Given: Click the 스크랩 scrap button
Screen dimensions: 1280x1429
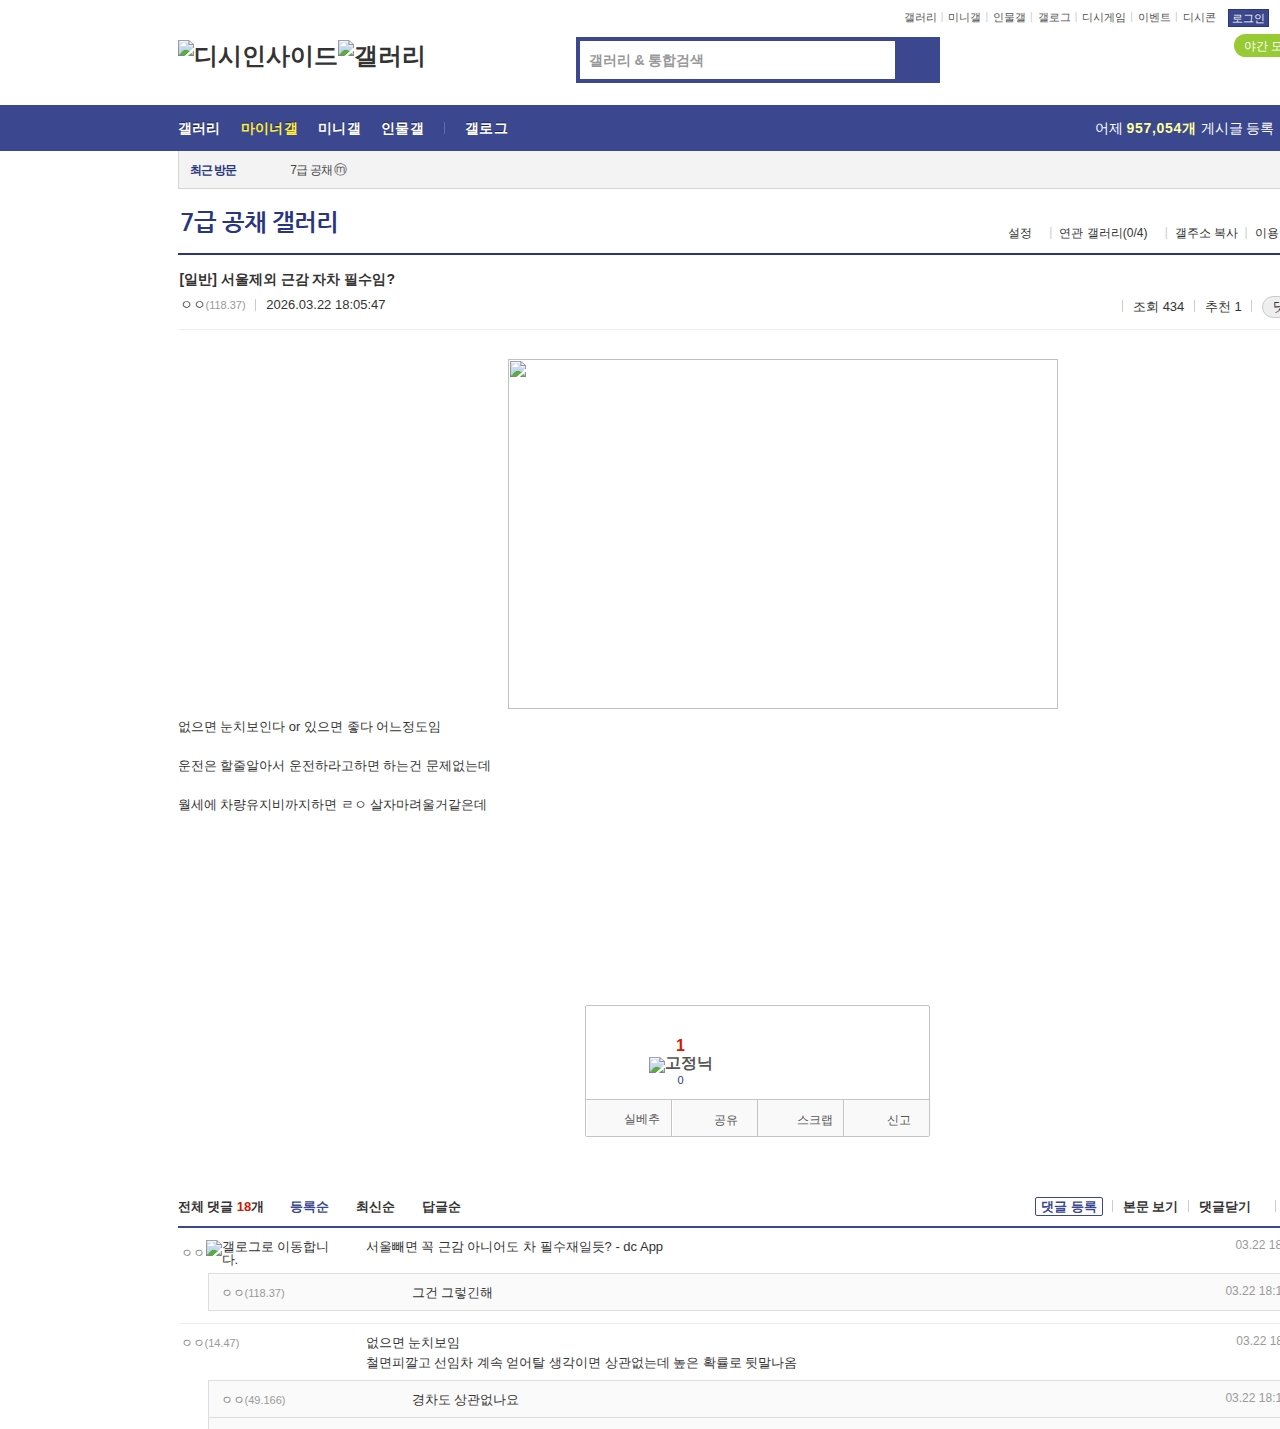Looking at the screenshot, I should [x=800, y=1119].
